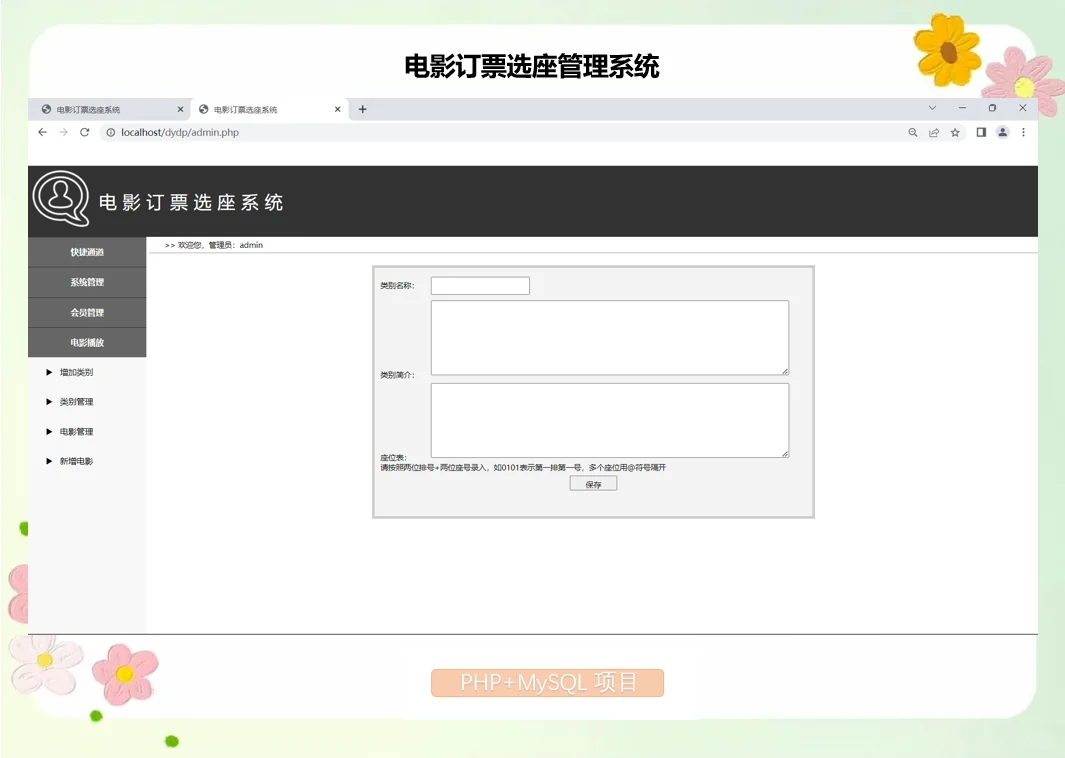Click the back arrow in the browser toolbar
Viewport: 1065px width, 758px height.
click(x=41, y=132)
